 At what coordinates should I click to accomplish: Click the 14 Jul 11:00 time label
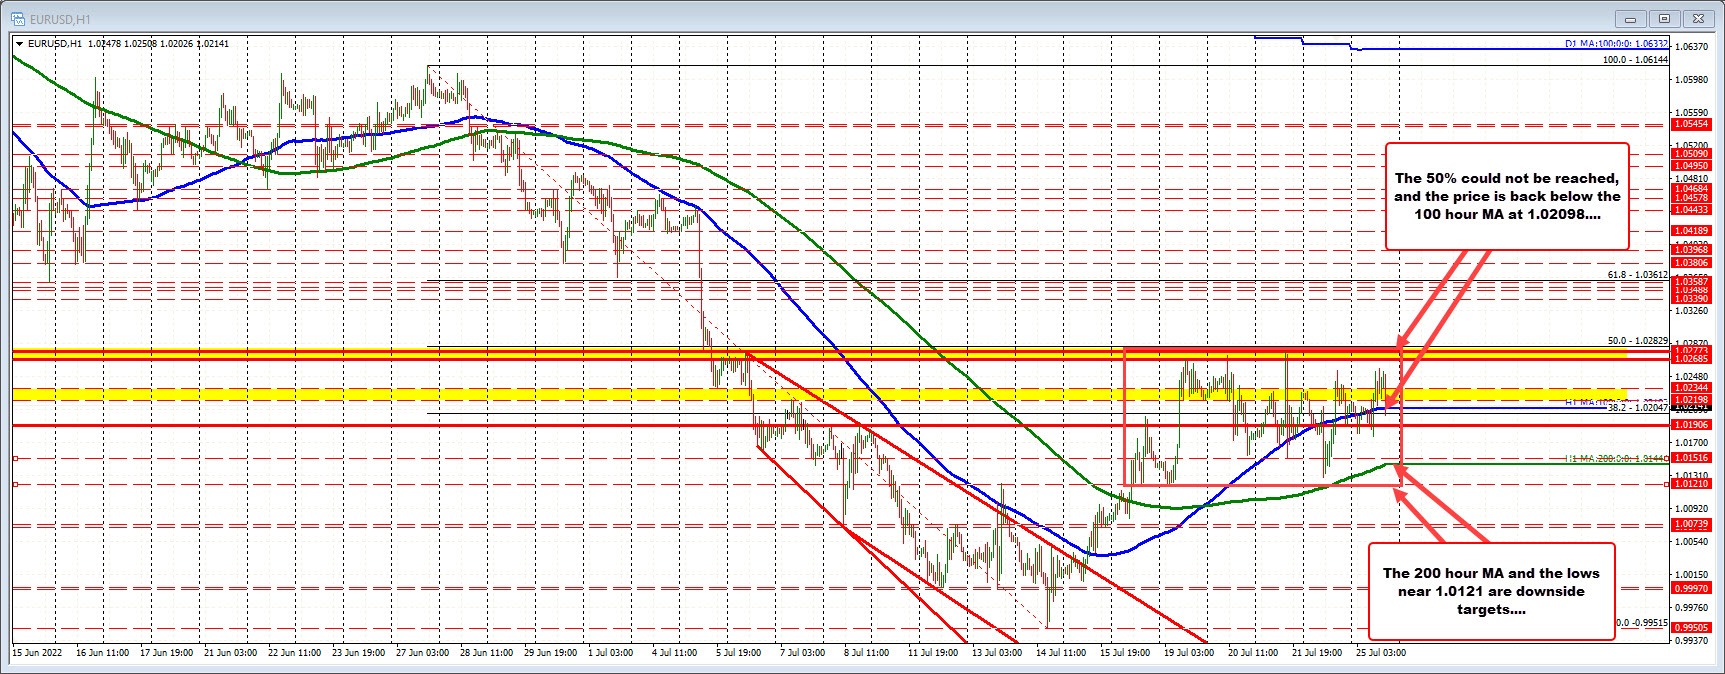(1061, 652)
